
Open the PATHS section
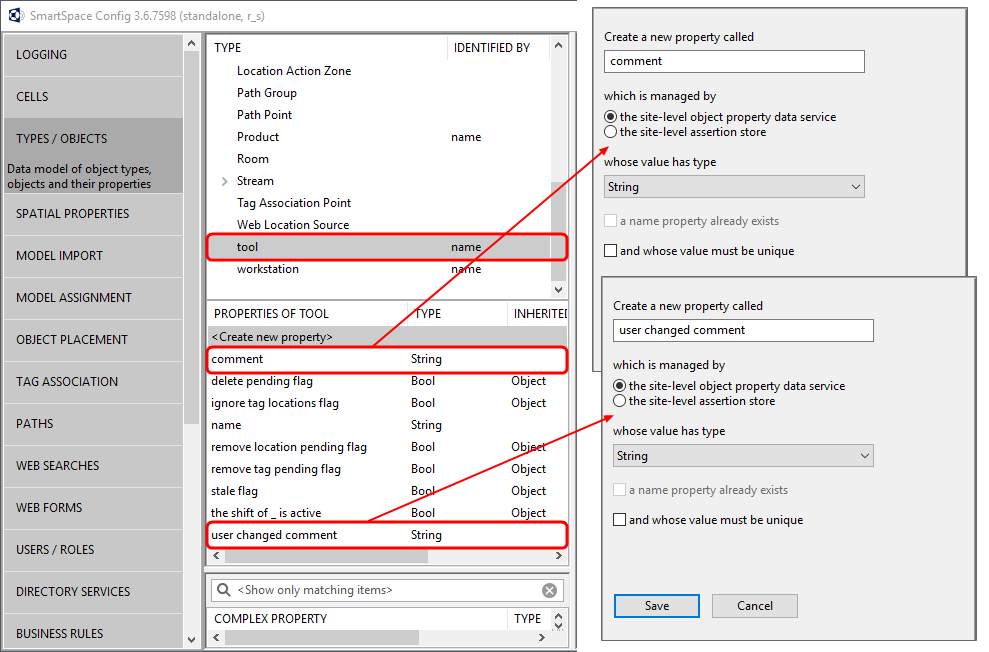(93, 424)
